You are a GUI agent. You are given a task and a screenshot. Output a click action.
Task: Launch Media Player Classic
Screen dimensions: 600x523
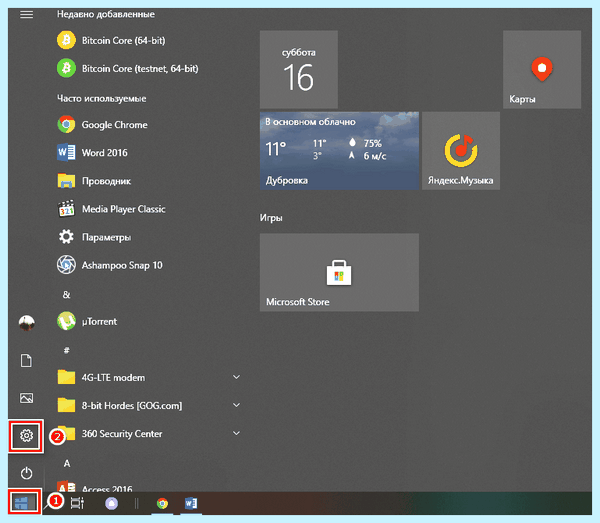(x=111, y=209)
